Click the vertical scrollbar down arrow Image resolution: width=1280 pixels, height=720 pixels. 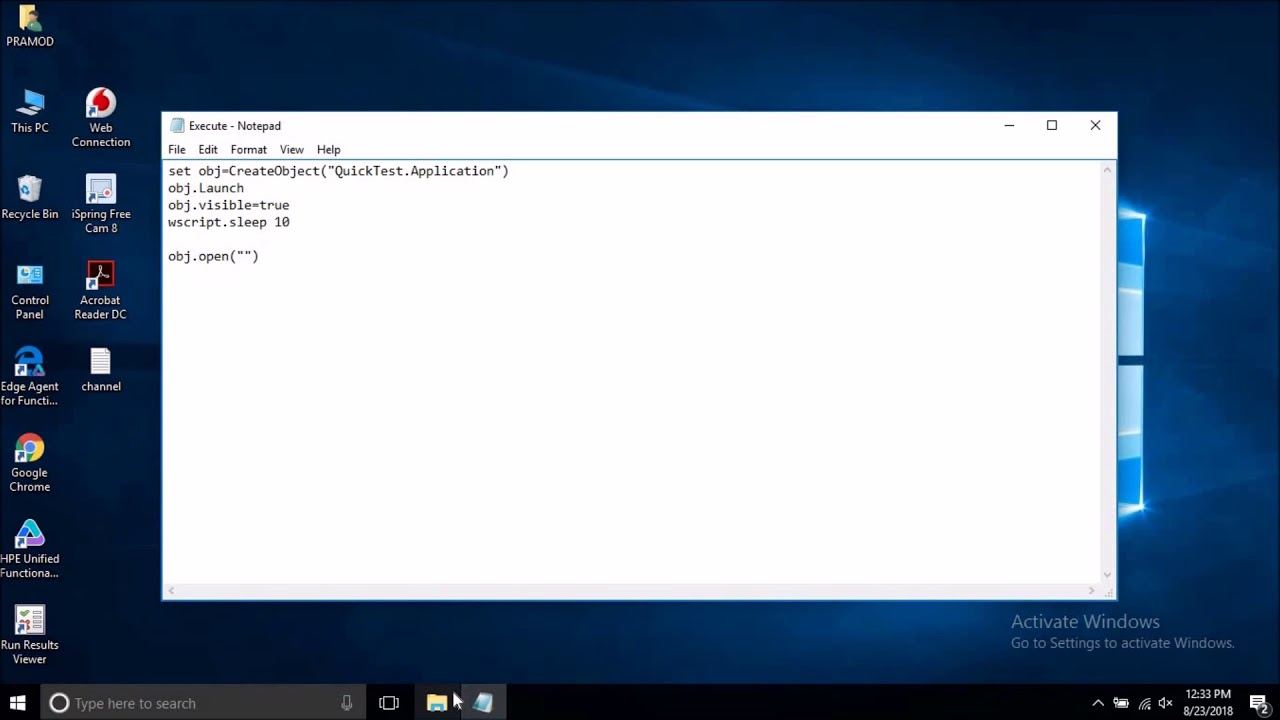tap(1107, 575)
